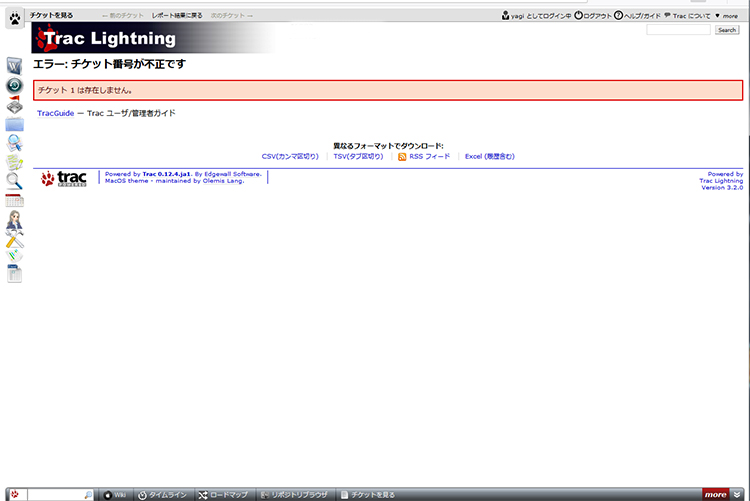Open the calendar icon in the left sidebar

(14, 200)
